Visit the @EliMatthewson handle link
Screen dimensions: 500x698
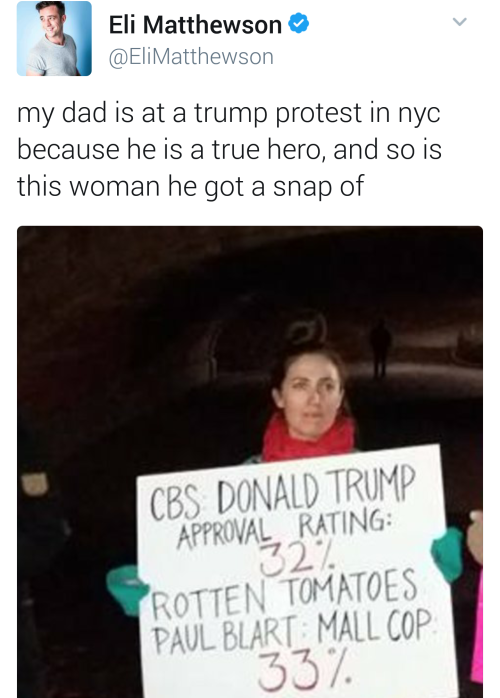tap(191, 57)
